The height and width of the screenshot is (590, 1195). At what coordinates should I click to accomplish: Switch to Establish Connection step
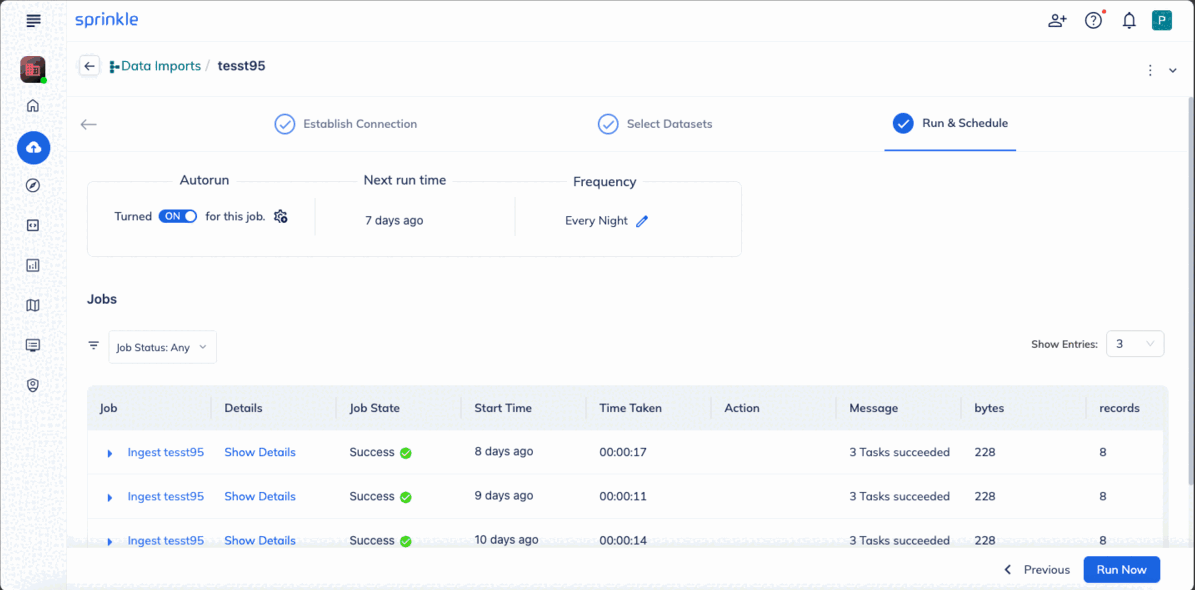[x=346, y=123]
